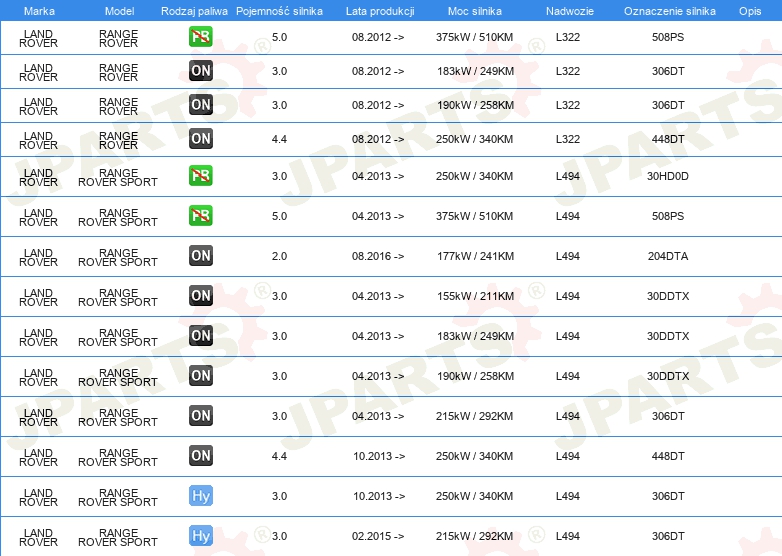Click the ON diesel icon for L322 190kW / 258KM
This screenshot has height=556, width=782.
coord(201,105)
